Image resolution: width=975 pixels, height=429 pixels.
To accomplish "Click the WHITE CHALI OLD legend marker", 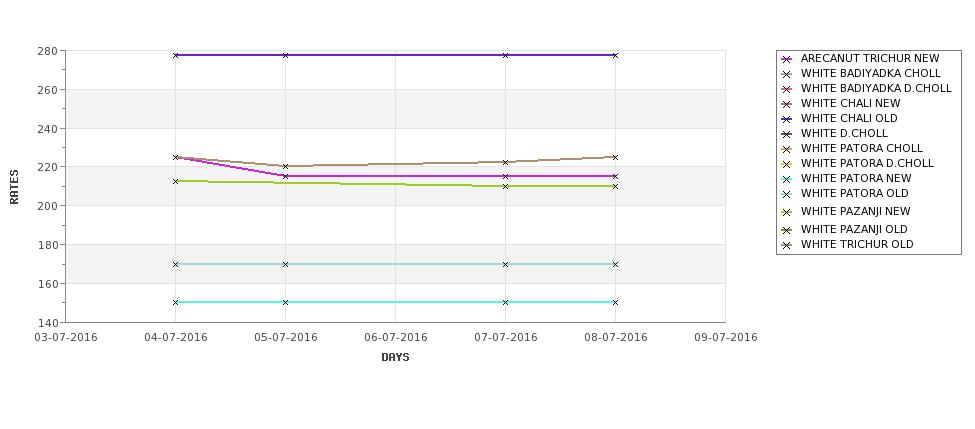I will click(x=787, y=119).
